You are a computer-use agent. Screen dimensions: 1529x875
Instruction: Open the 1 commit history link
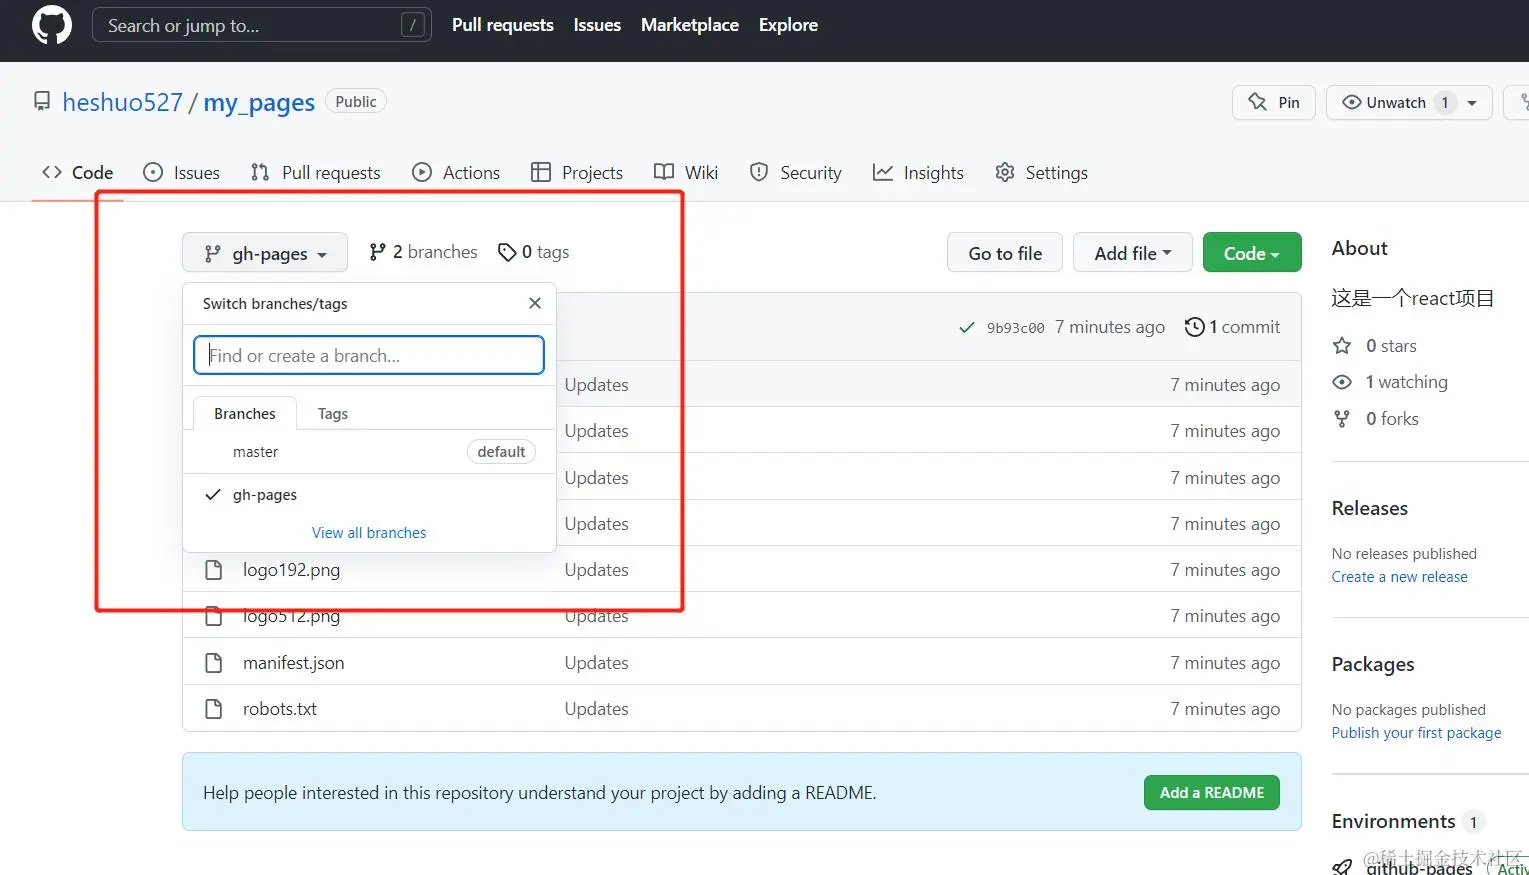tap(1232, 327)
